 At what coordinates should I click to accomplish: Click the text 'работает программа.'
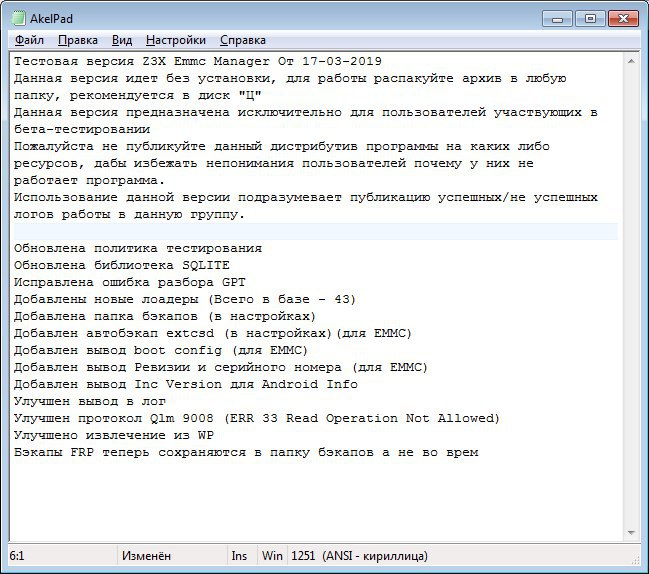pyautogui.click(x=89, y=180)
